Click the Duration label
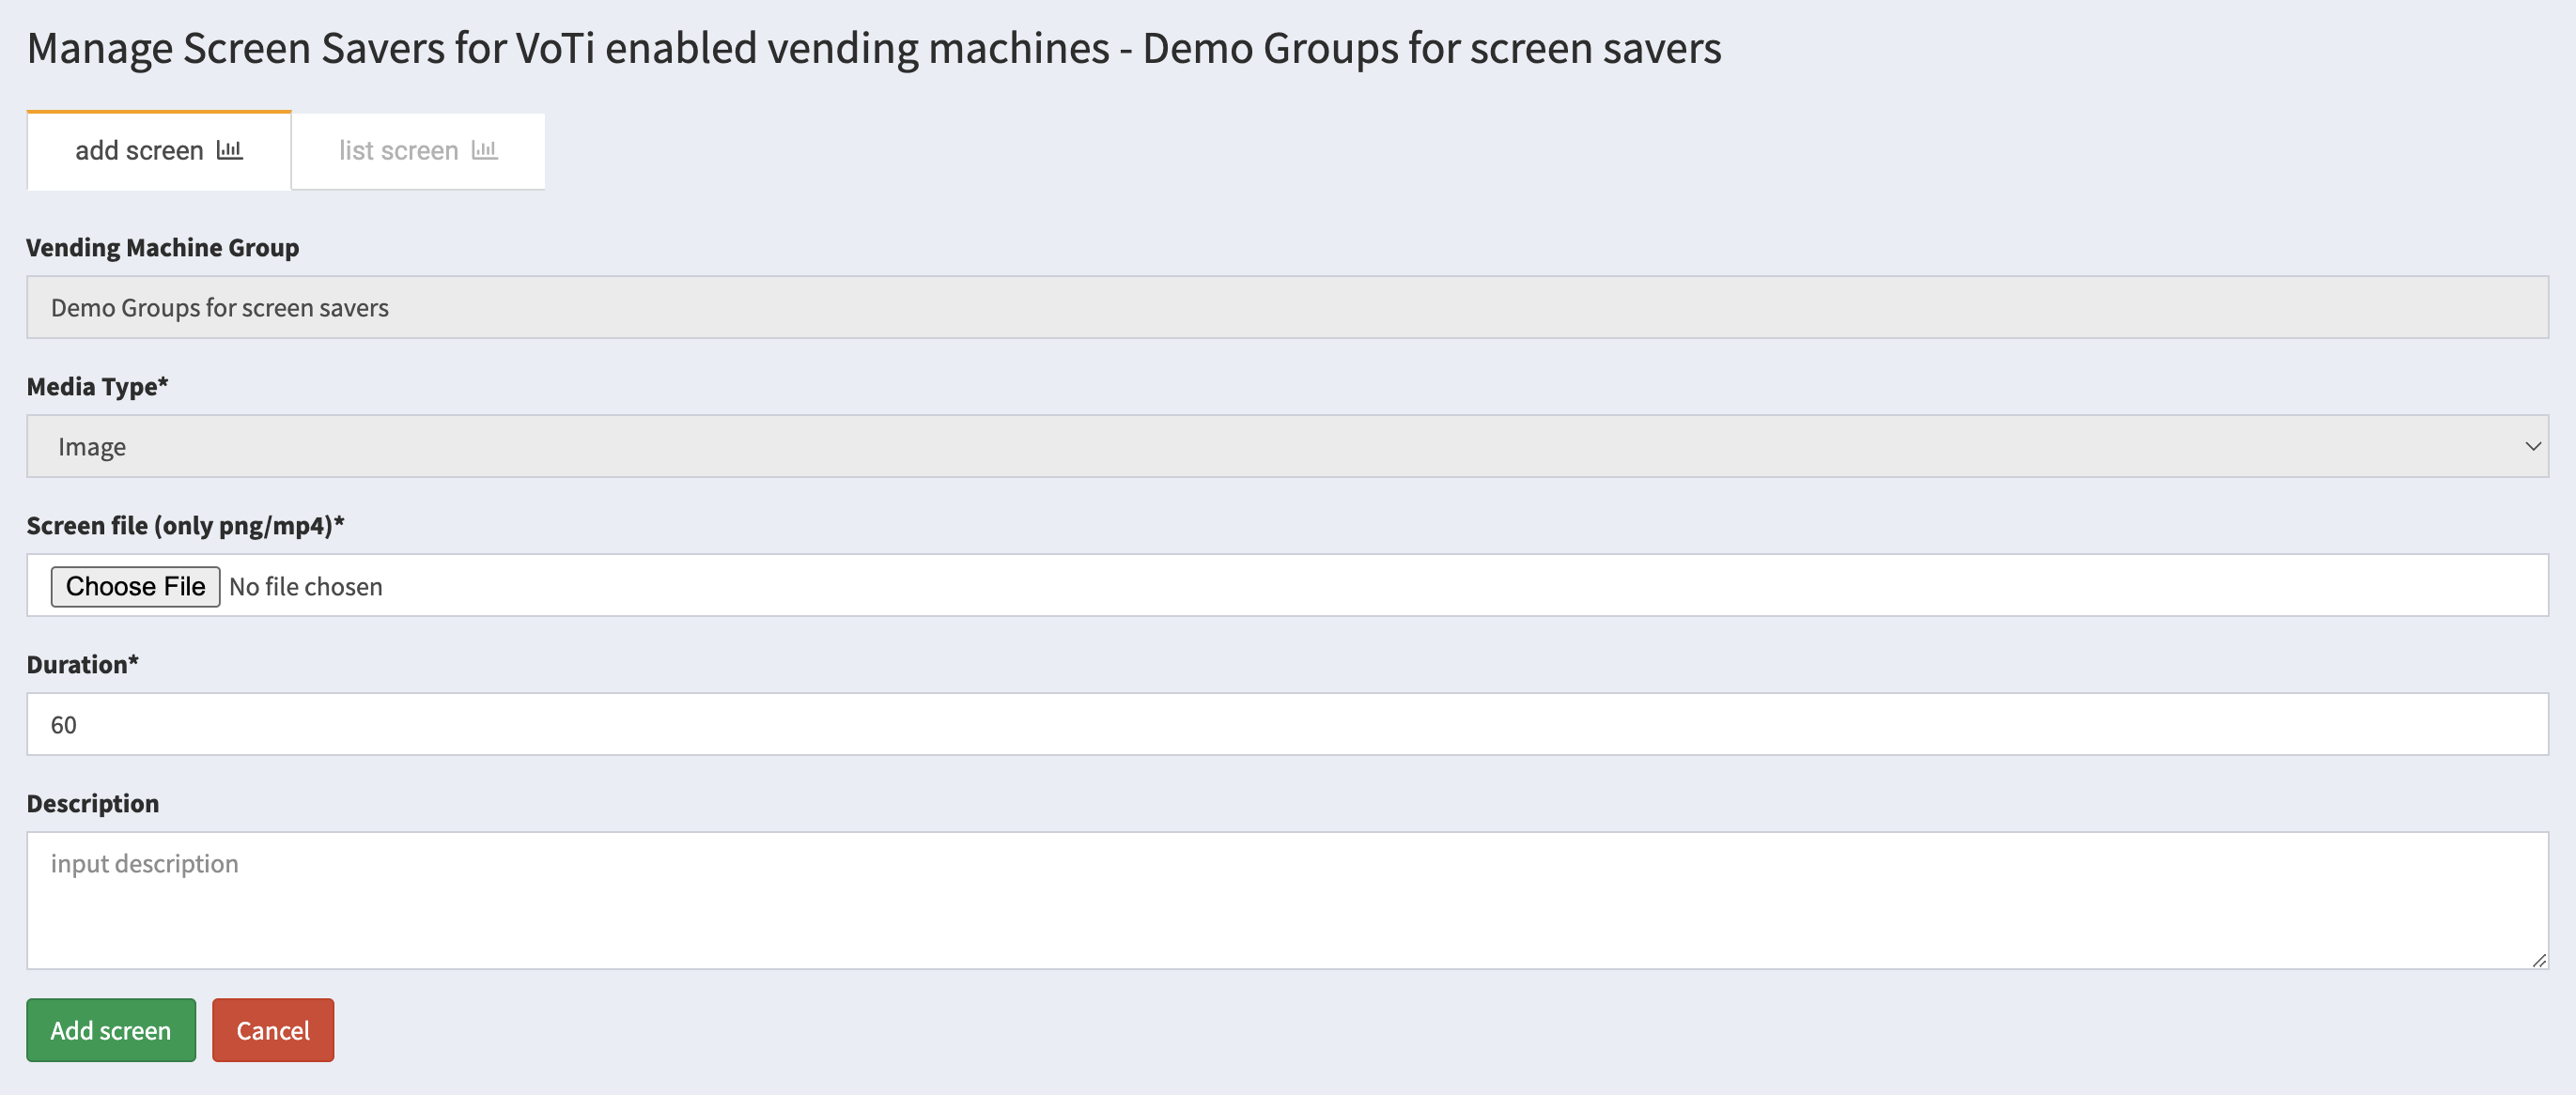The width and height of the screenshot is (2576, 1095). (x=82, y=664)
